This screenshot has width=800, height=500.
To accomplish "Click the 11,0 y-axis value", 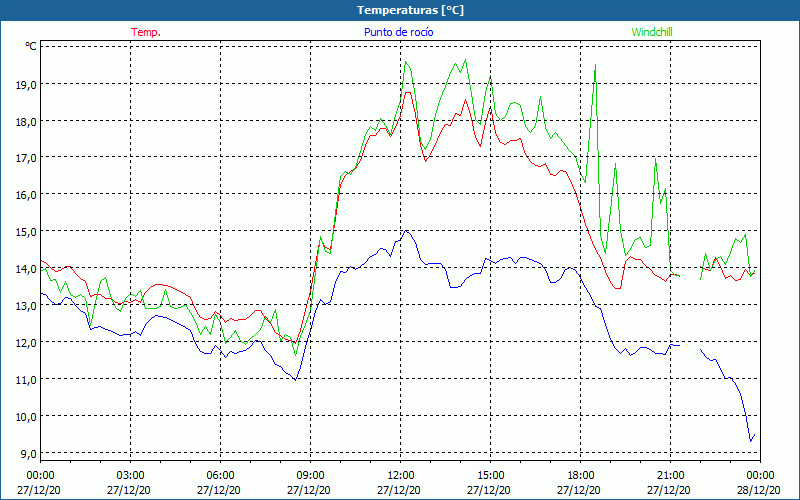I will 27,380.
